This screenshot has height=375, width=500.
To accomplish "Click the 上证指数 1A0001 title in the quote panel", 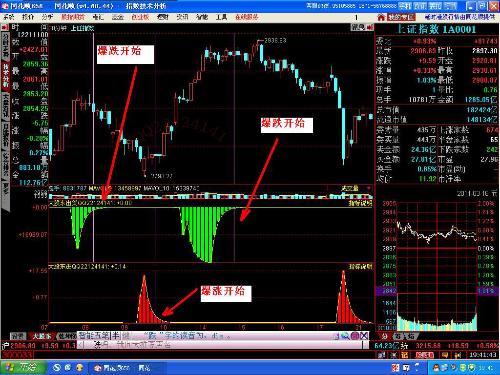I will (436, 29).
